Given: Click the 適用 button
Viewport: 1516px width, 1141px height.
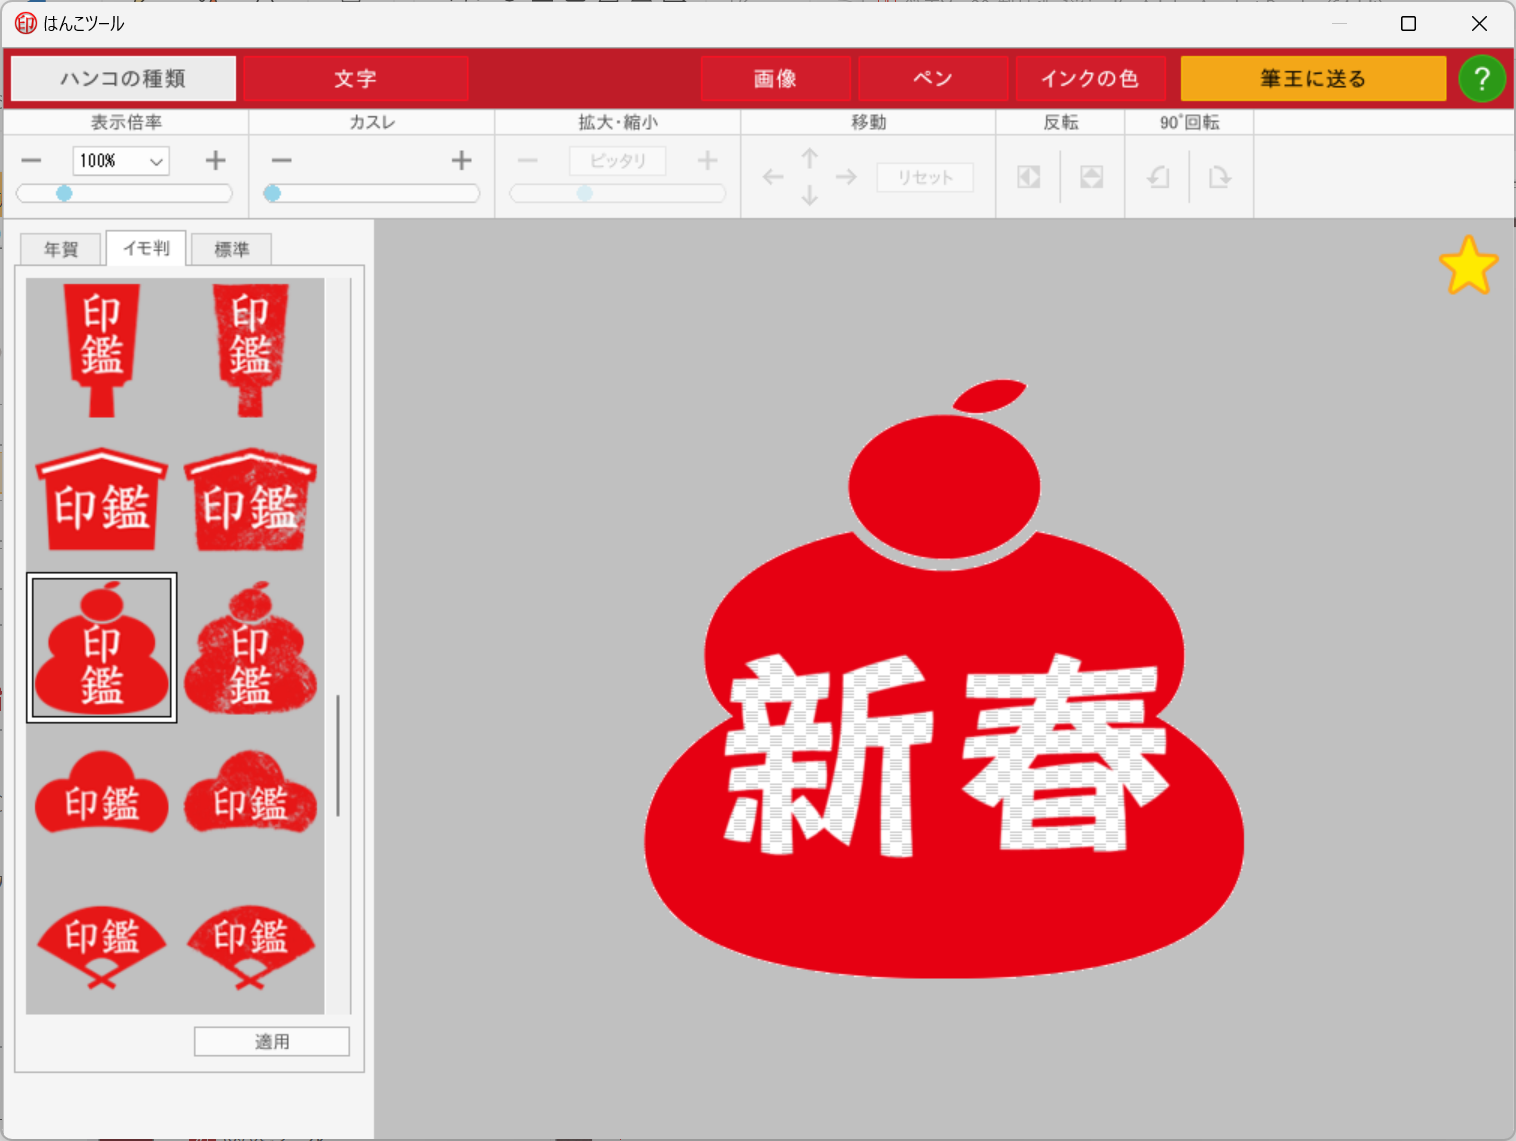Looking at the screenshot, I should (x=271, y=1041).
